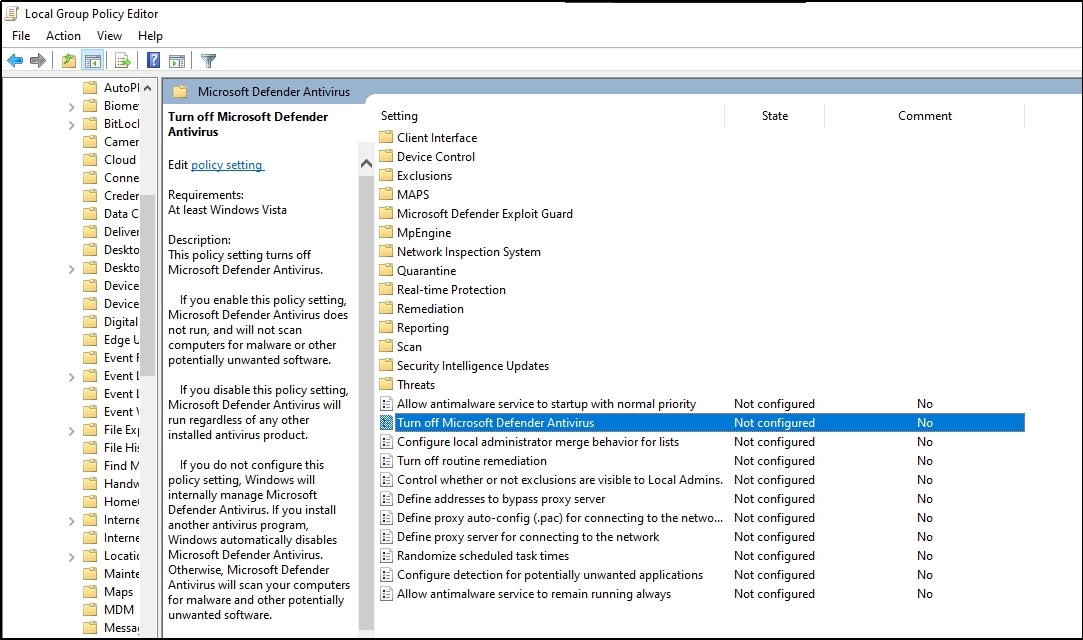
Task: Select the Exclusions folder
Action: [x=416, y=175]
